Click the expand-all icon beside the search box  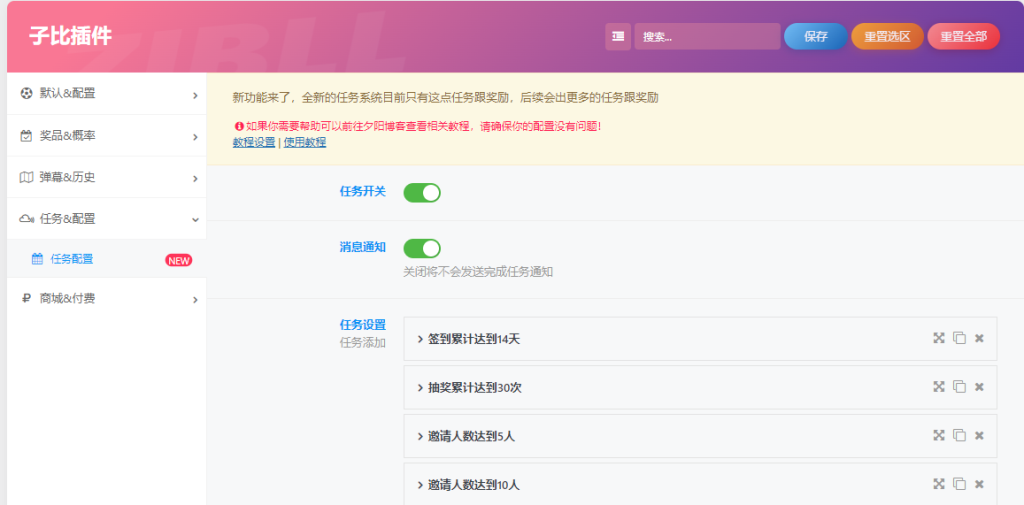click(618, 37)
